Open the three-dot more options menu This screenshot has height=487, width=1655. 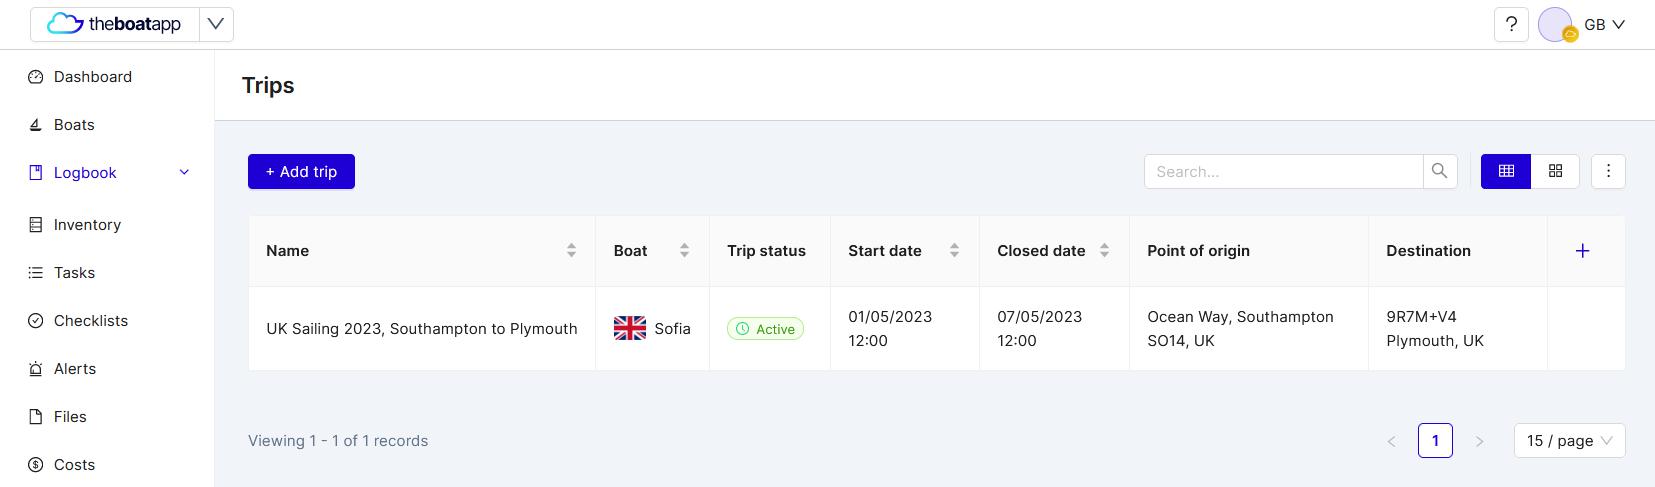(x=1608, y=171)
